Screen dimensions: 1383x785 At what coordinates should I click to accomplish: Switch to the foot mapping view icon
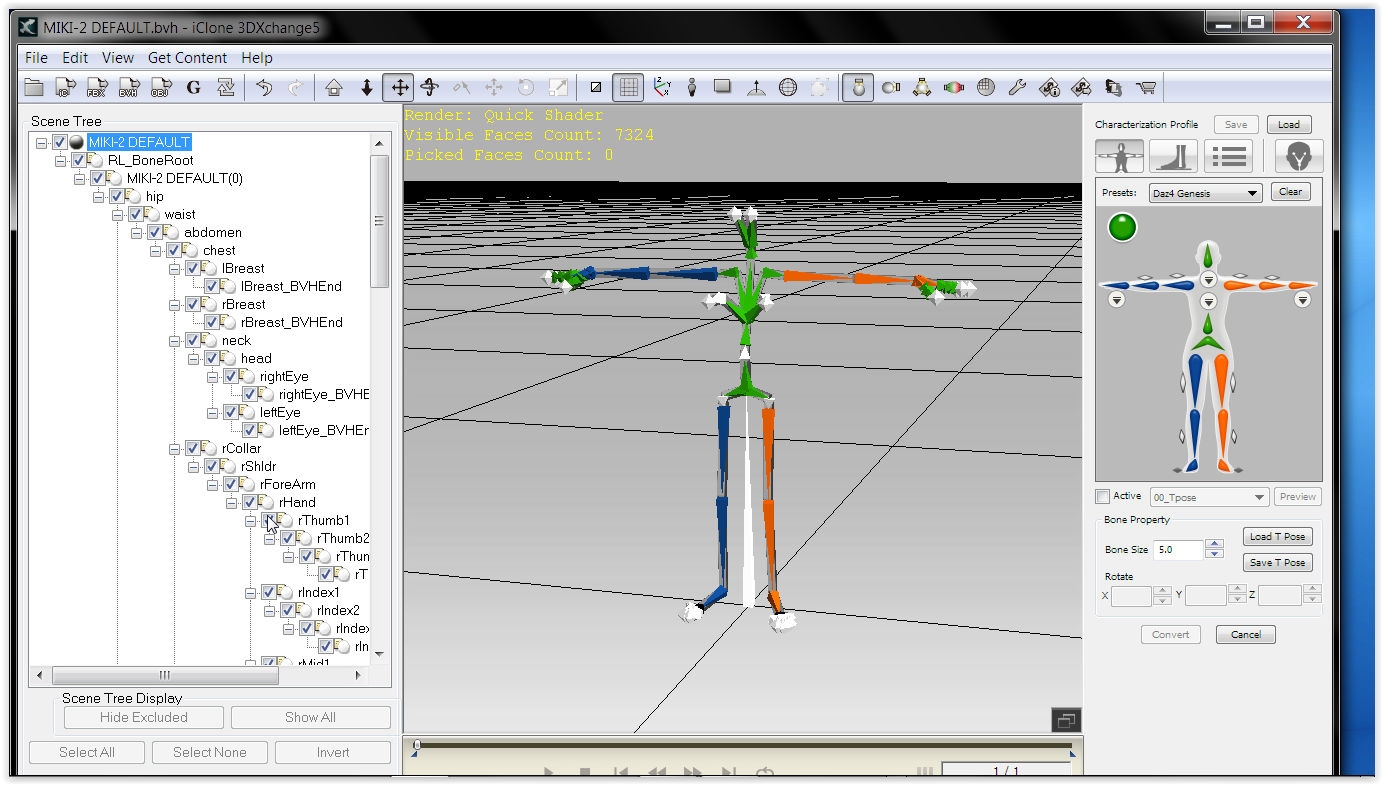coord(1173,156)
